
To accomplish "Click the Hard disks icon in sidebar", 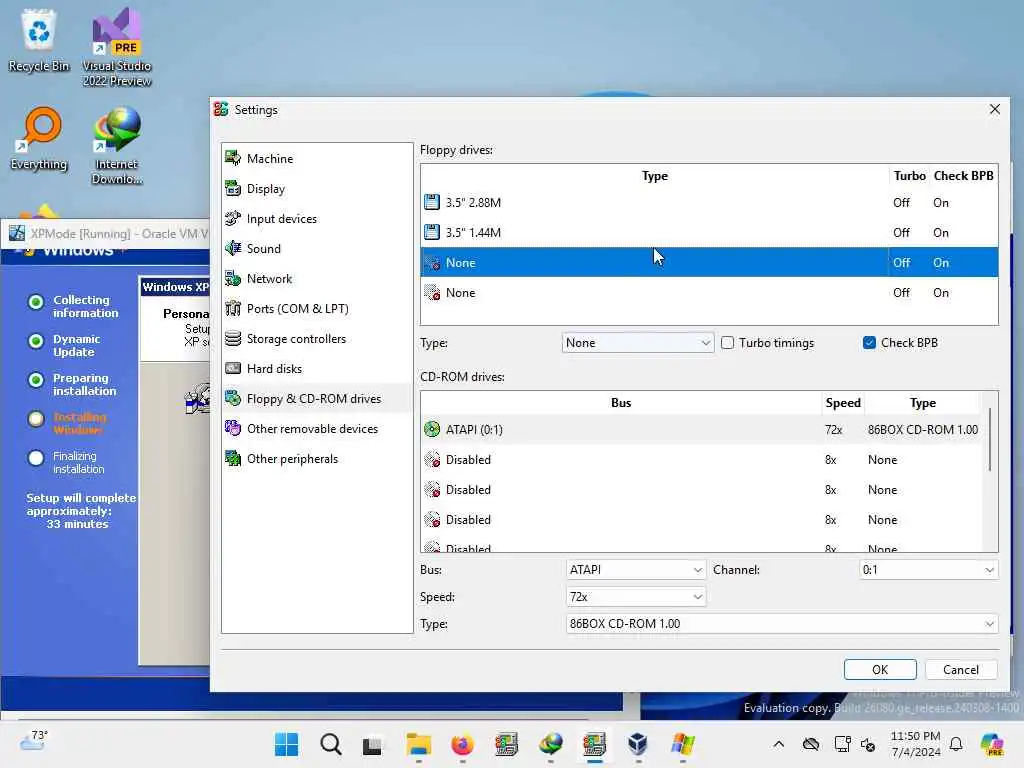I will click(x=233, y=368).
